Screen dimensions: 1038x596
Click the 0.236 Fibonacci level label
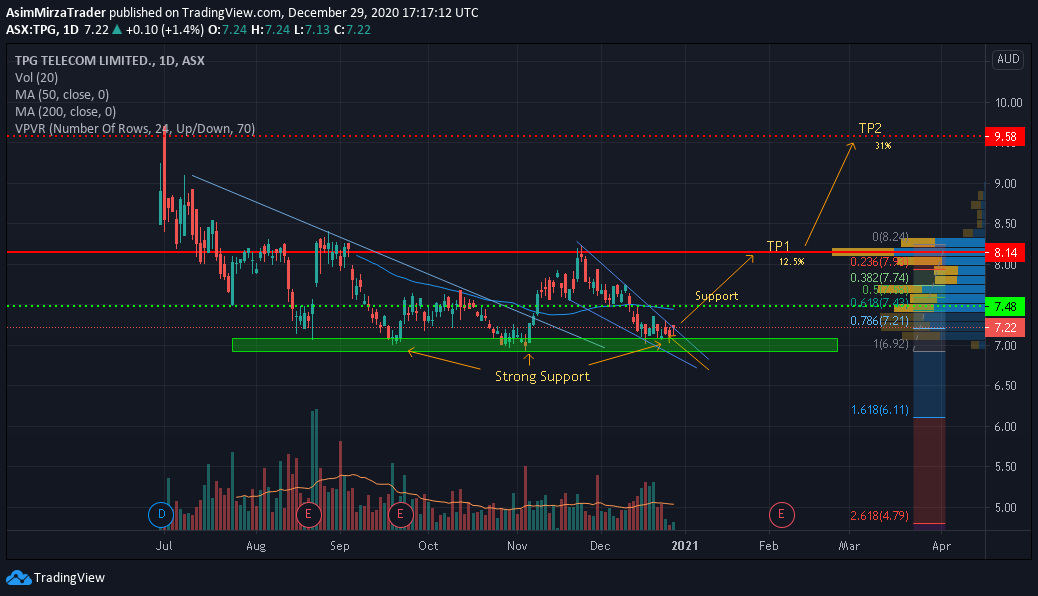(879, 262)
